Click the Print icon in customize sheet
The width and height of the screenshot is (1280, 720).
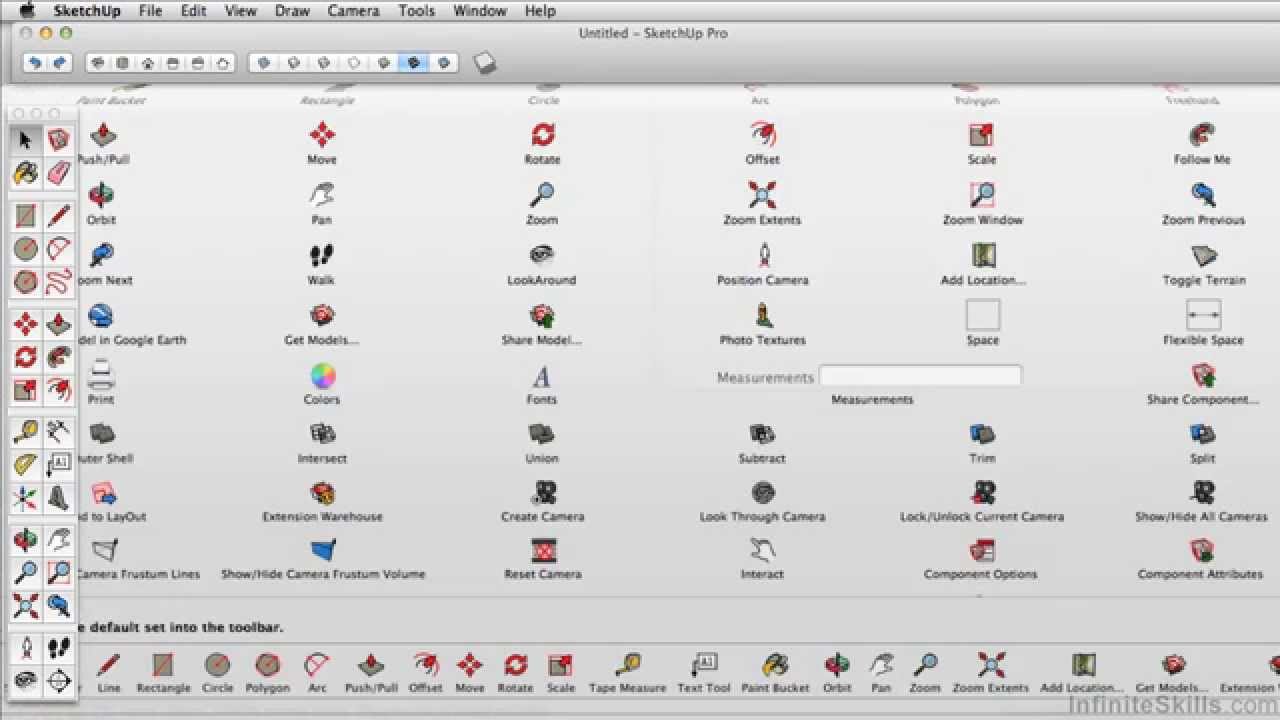[101, 376]
